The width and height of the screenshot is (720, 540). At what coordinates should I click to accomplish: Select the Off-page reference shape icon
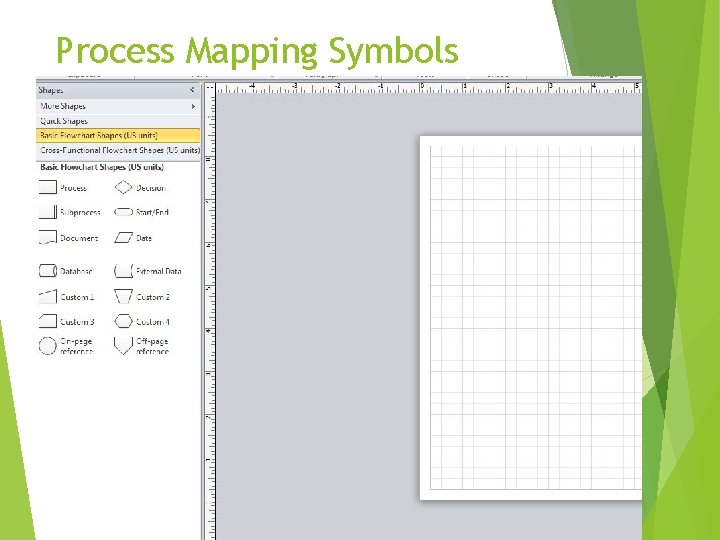coord(123,346)
